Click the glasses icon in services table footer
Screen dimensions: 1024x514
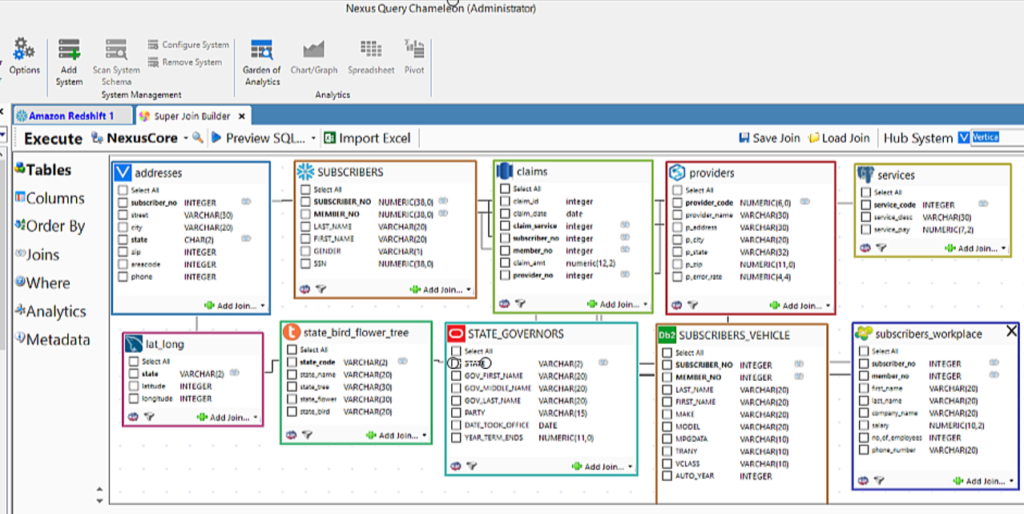865,248
